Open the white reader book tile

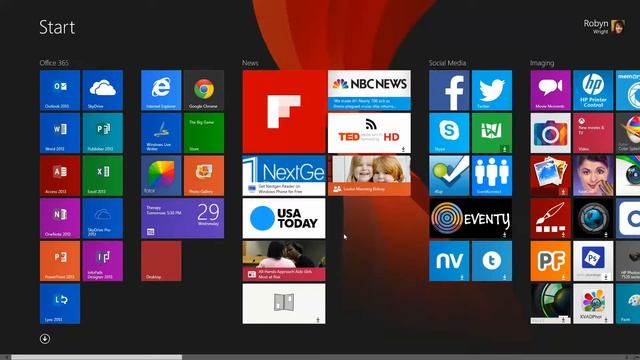(284, 304)
